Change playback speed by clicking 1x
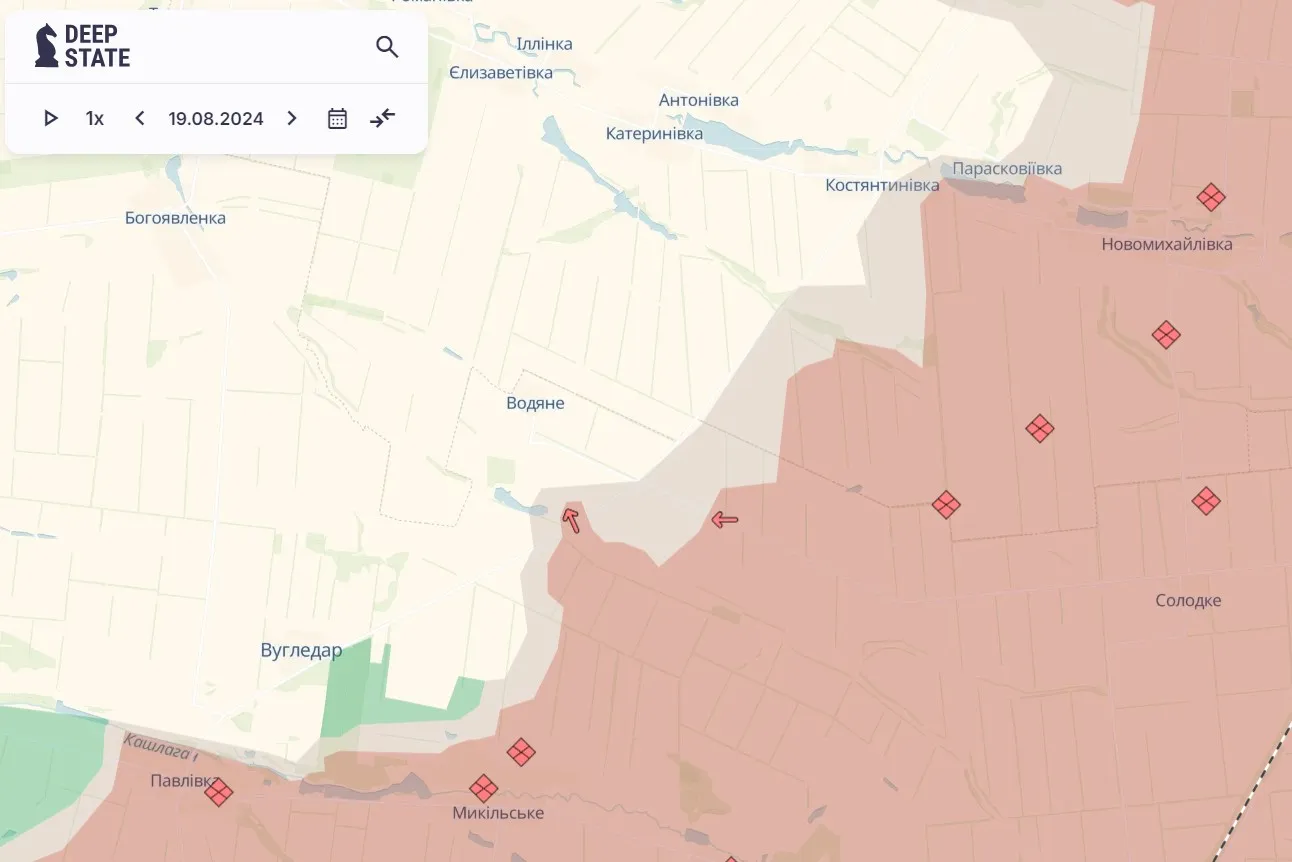Viewport: 1292px width, 862px height. tap(94, 118)
